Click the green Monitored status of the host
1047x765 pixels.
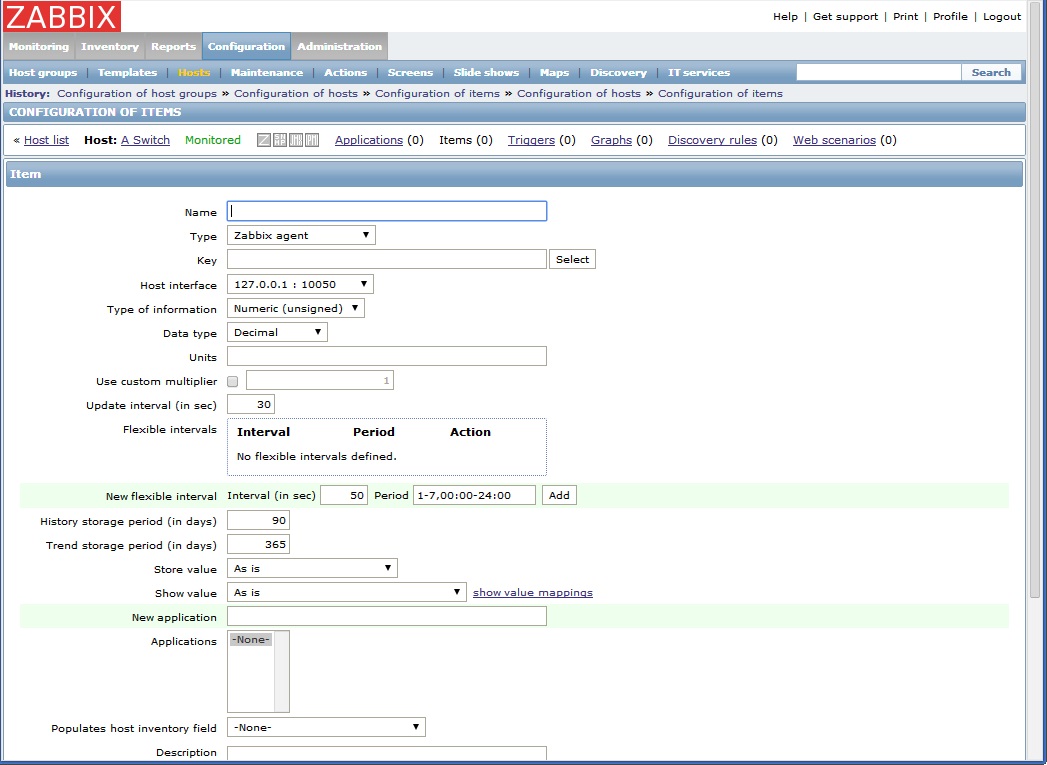212,140
